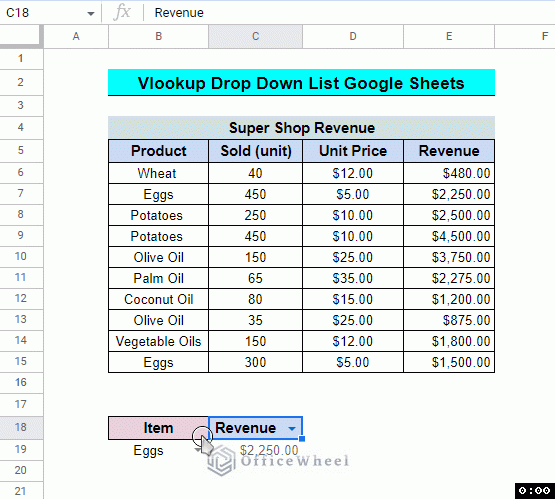Open the Revenue dropdown in cell C18
Screen dimensions: 555x499
[292, 429]
